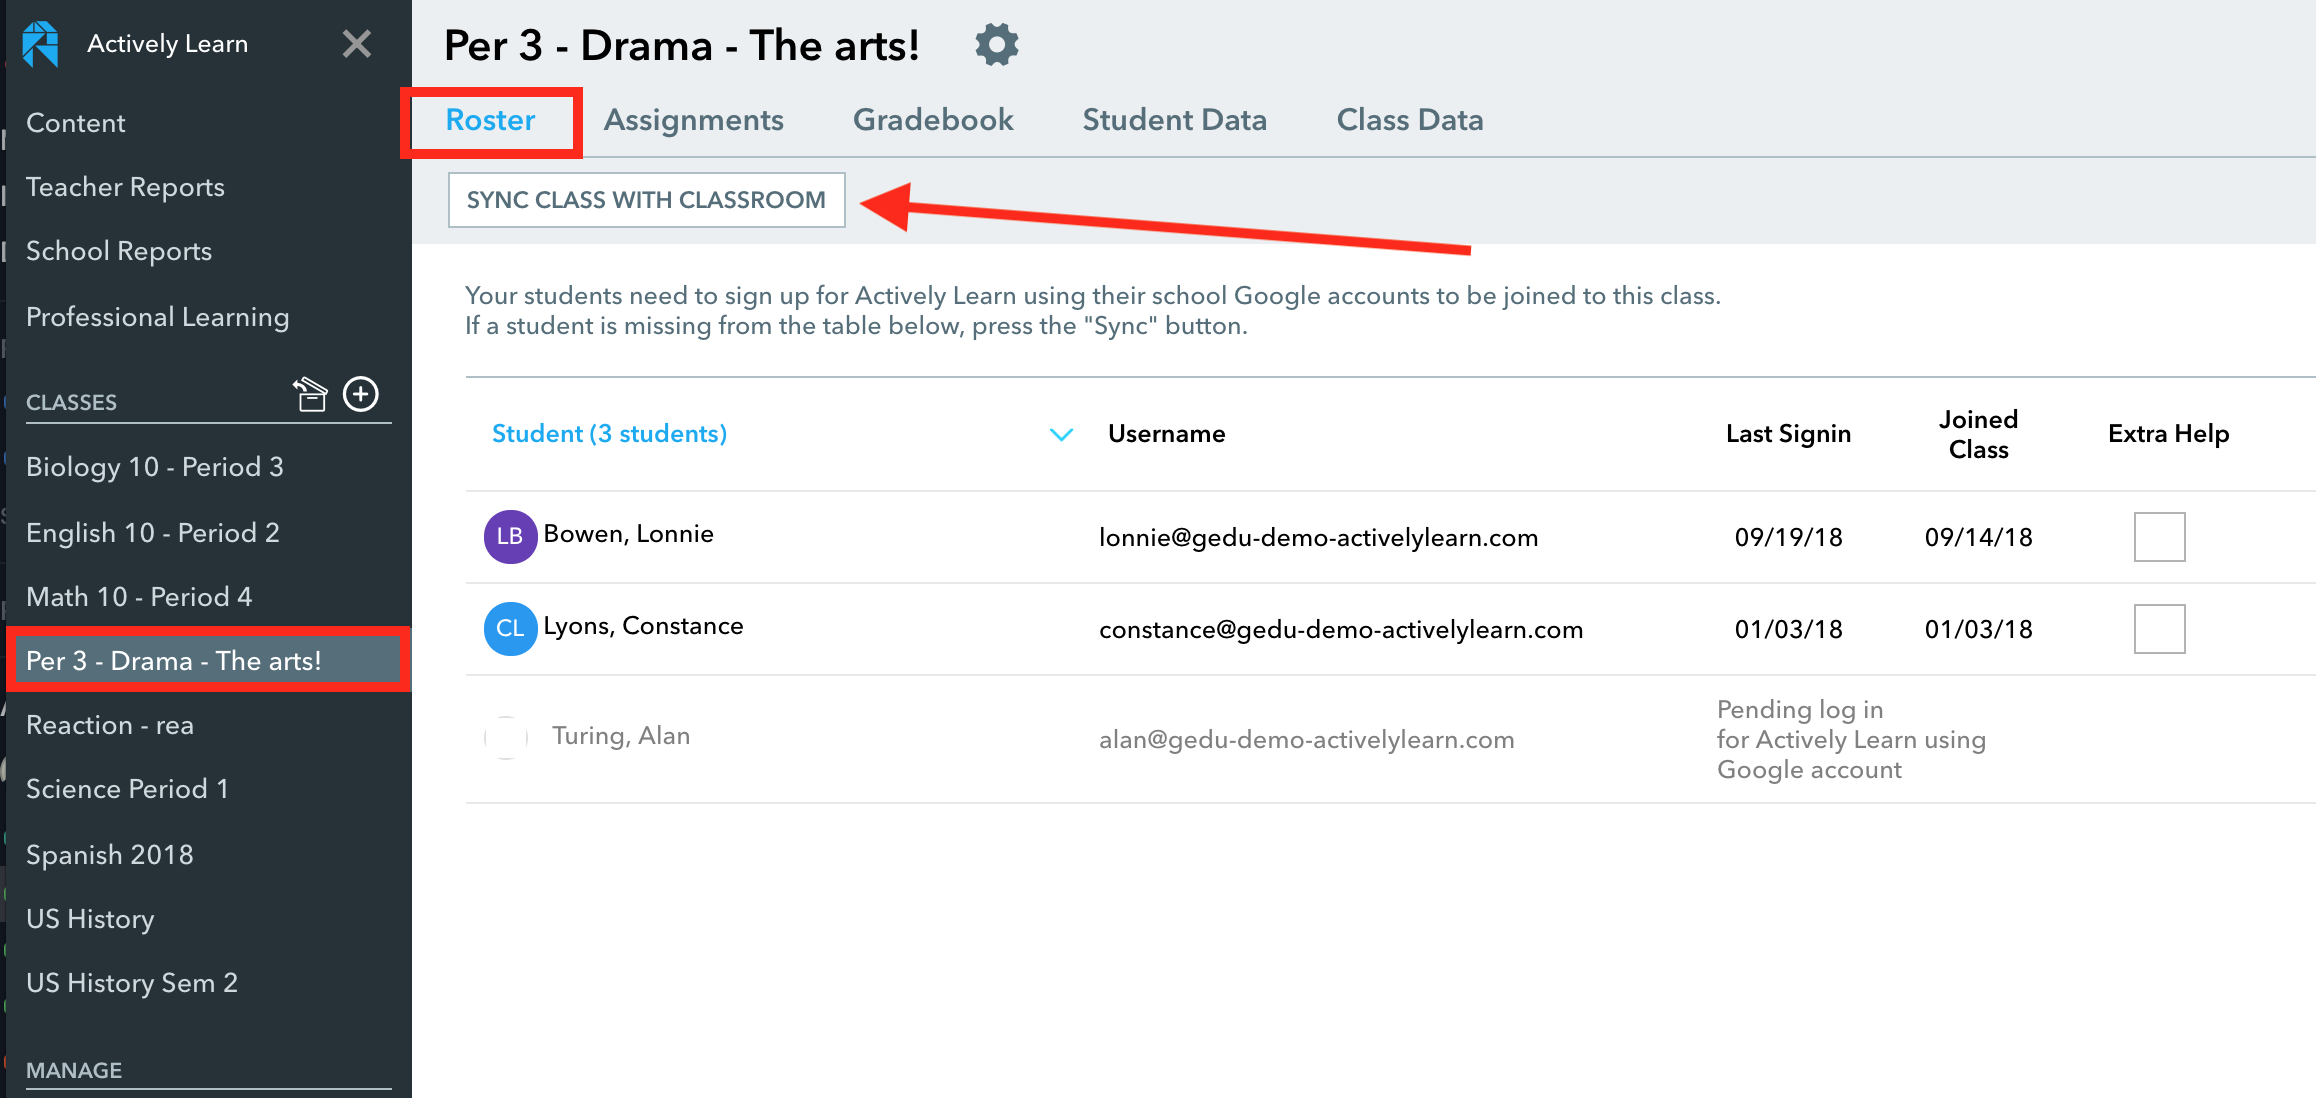
Task: Click the class title Per 3 - Drama
Action: coord(681,46)
